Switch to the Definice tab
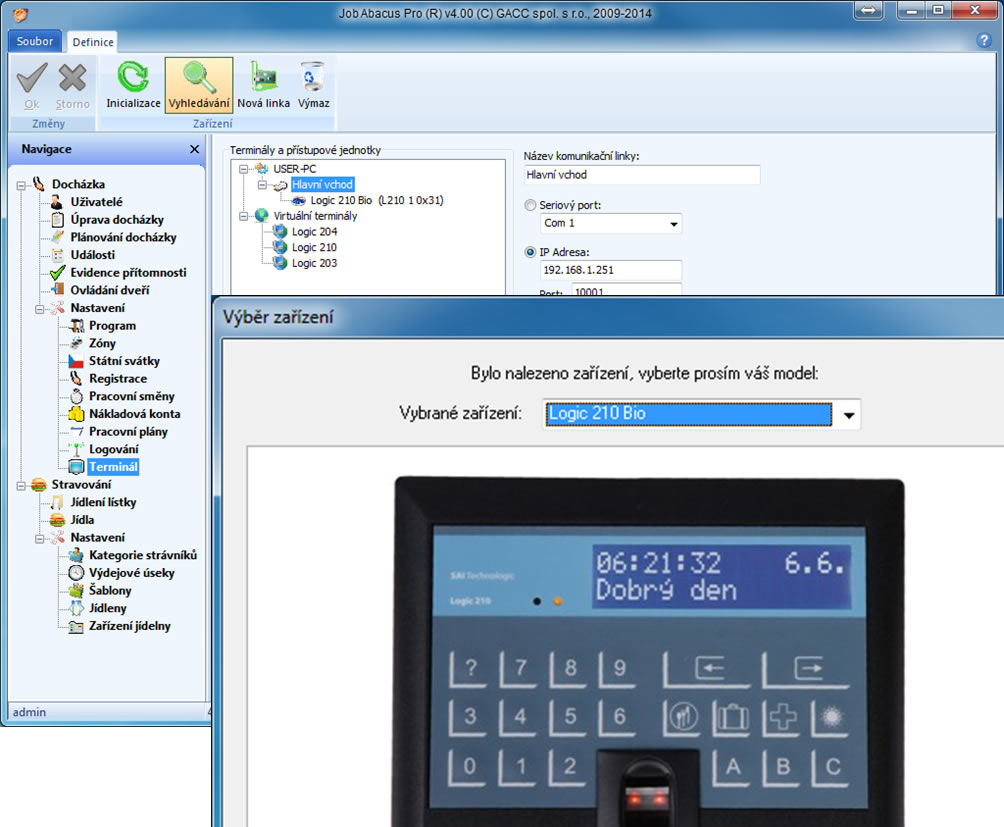This screenshot has width=1004, height=827. click(x=93, y=42)
